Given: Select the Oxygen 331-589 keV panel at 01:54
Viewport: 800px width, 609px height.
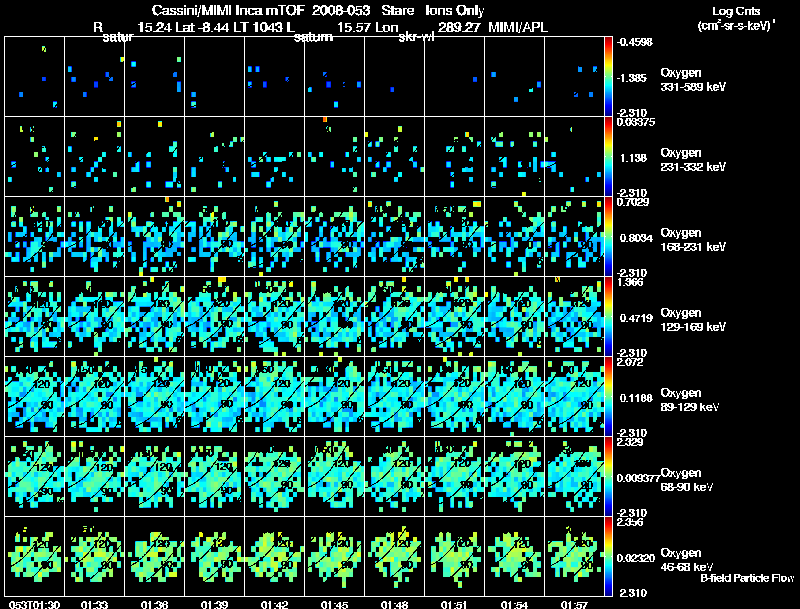Looking at the screenshot, I should pos(515,77).
